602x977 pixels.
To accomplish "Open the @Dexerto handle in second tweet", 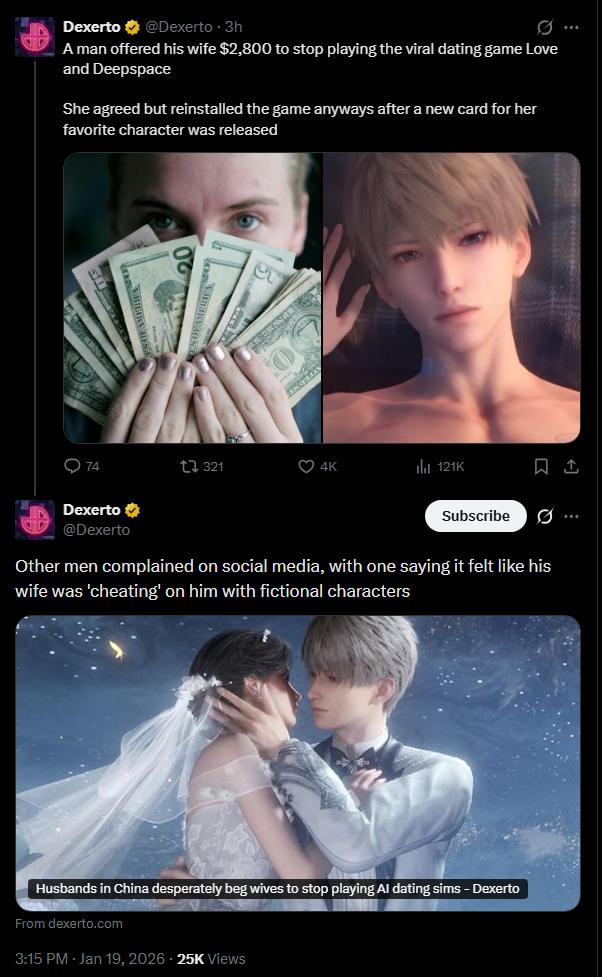I will (x=97, y=530).
